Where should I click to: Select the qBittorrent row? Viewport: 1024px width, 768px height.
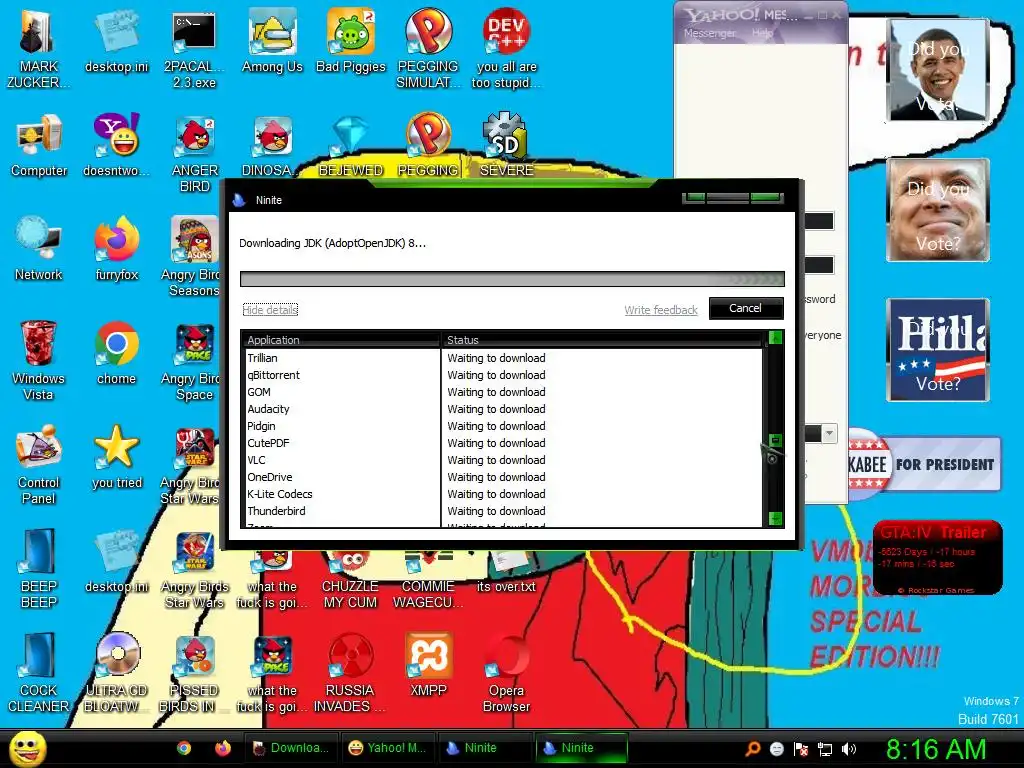point(502,375)
